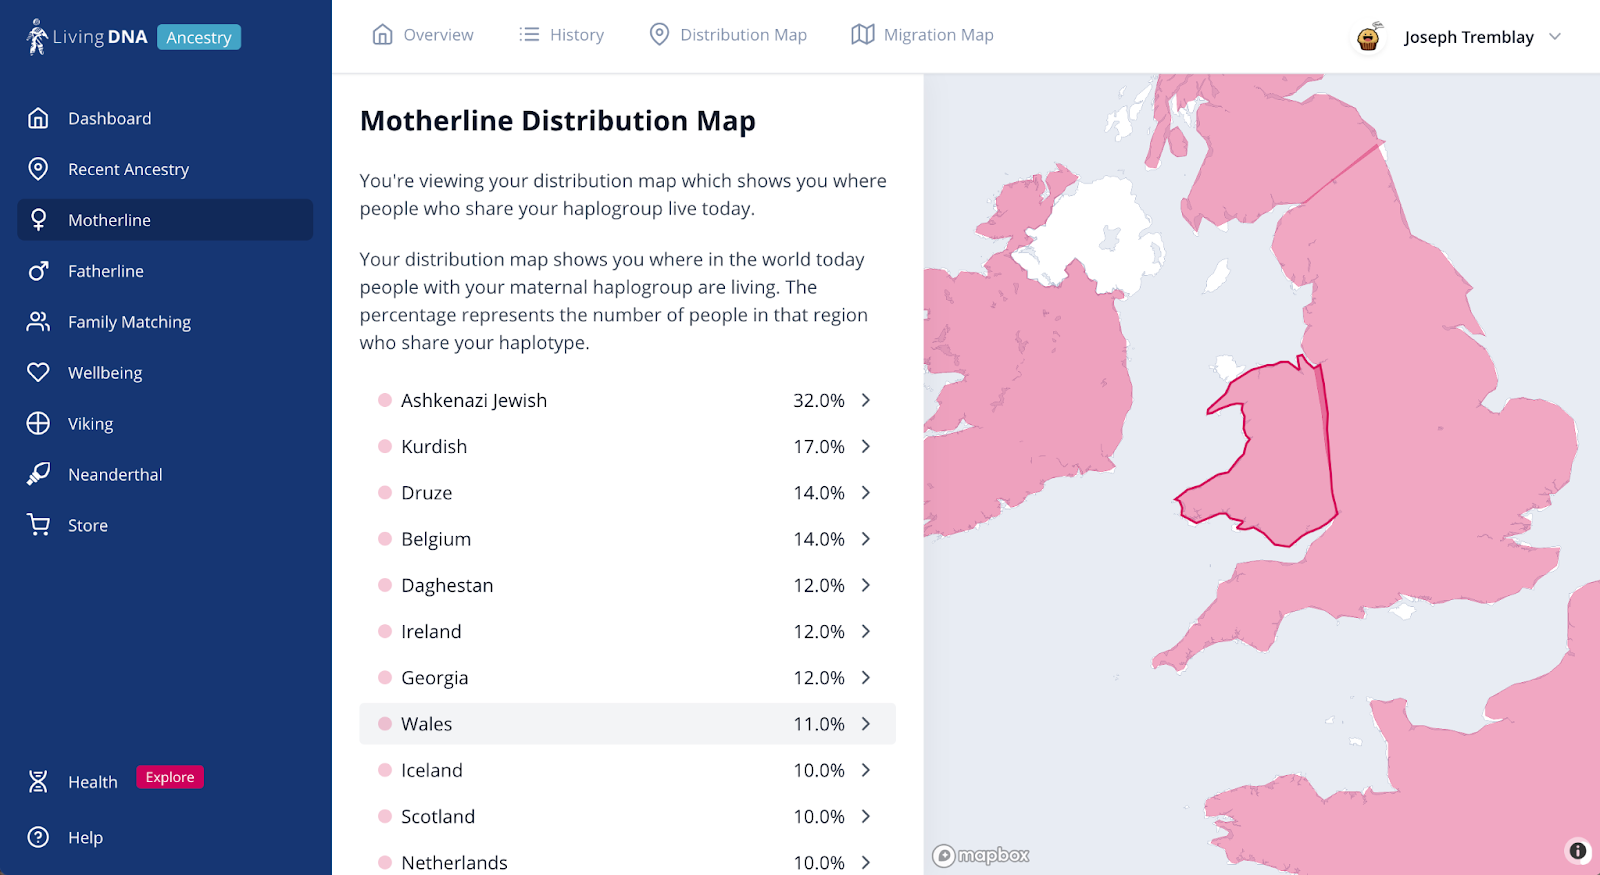Open the History tab
The width and height of the screenshot is (1600, 875).
tap(562, 35)
